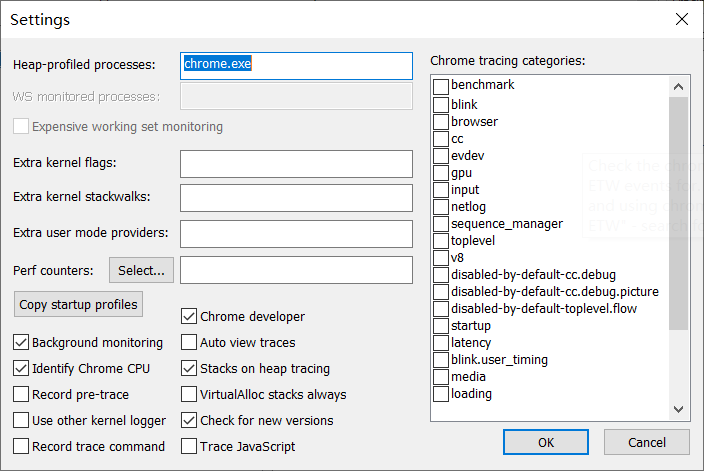Viewport: 704px width, 471px height.
Task: Enable Record pre-trace option
Action: point(22,394)
